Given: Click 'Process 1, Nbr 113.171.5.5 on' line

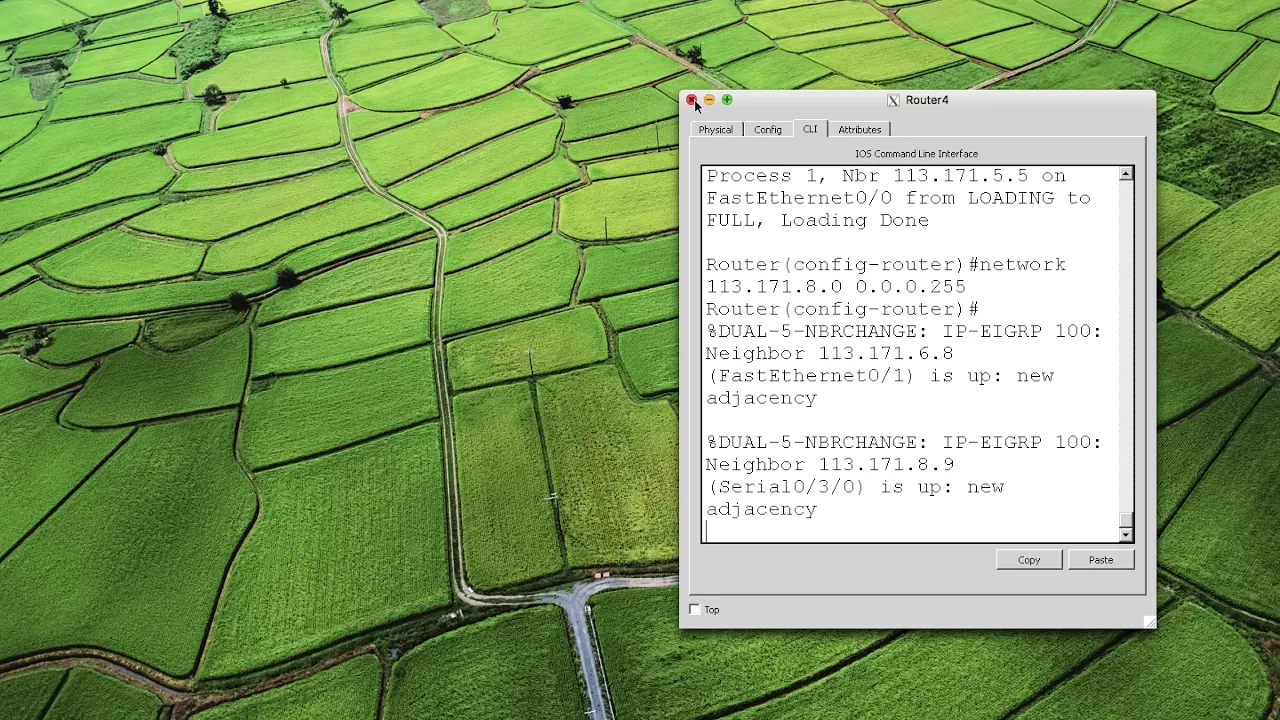Looking at the screenshot, I should tap(886, 176).
